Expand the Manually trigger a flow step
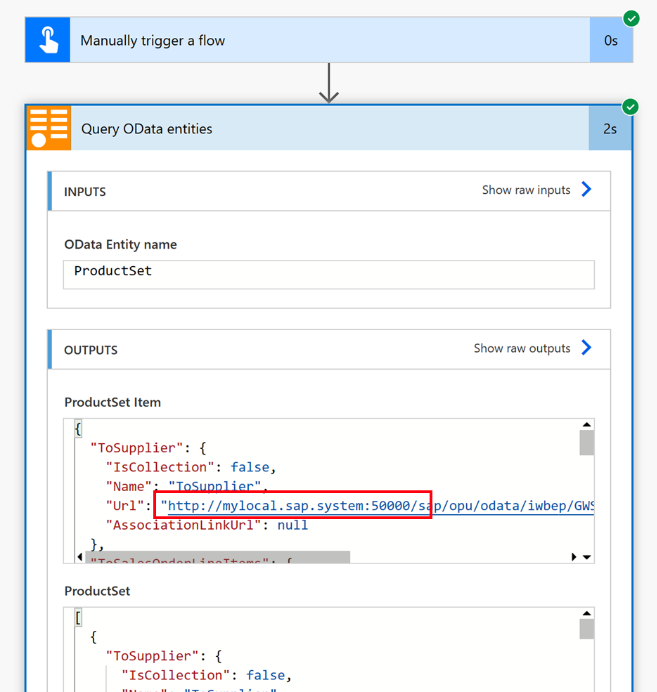 [330, 41]
